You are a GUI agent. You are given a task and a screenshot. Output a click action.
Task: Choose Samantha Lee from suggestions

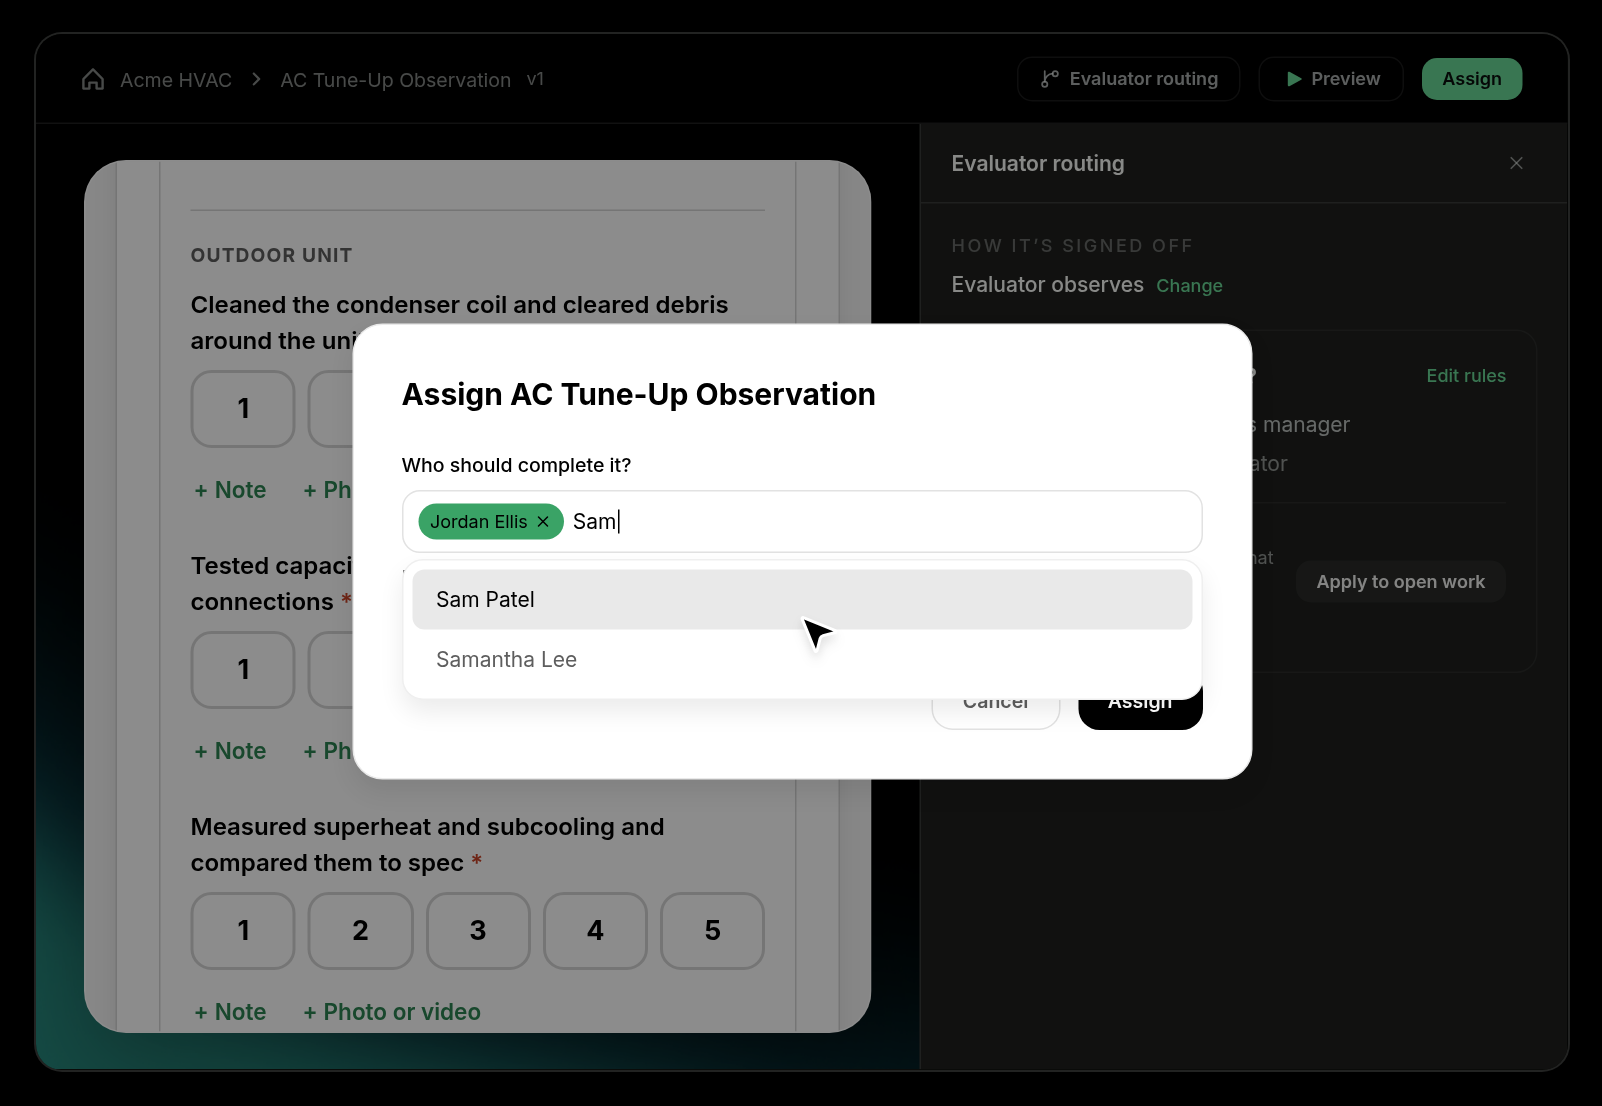pos(802,659)
